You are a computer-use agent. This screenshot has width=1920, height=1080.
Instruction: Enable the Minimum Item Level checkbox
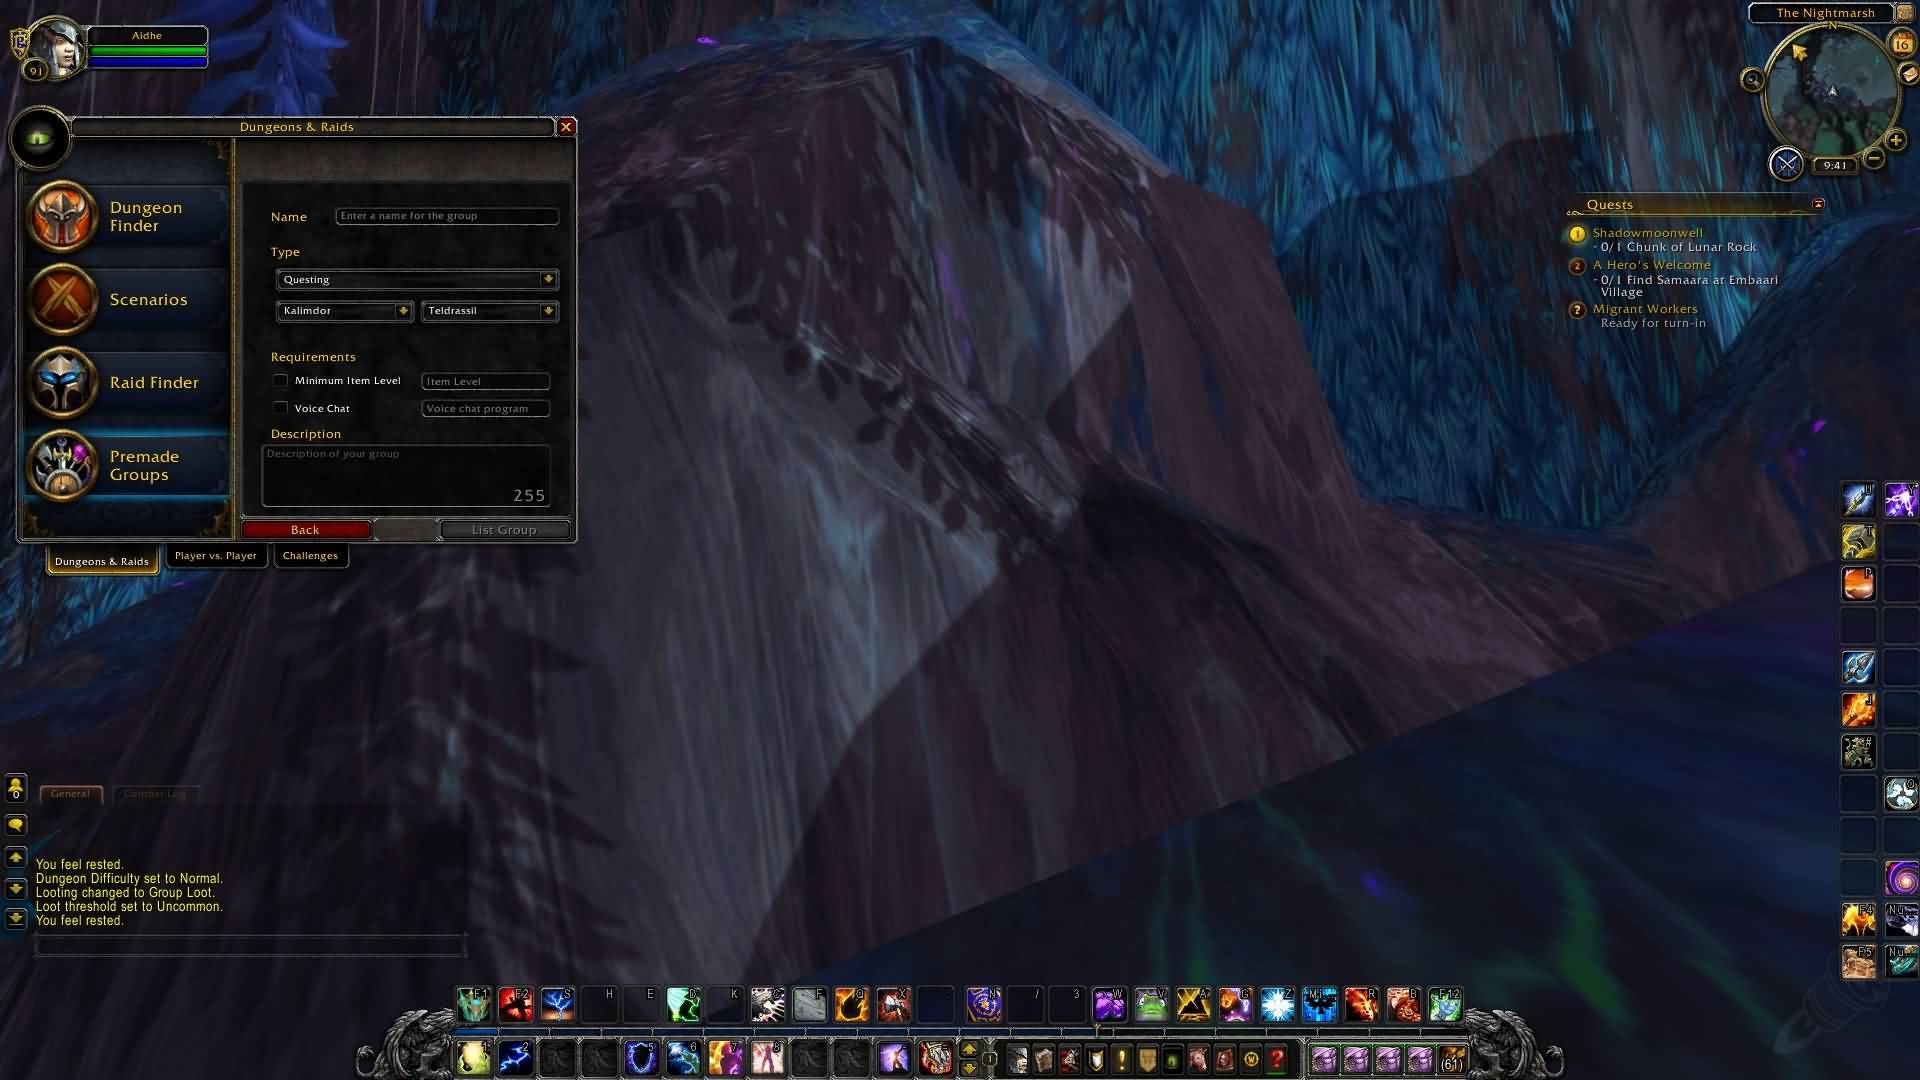(x=281, y=380)
